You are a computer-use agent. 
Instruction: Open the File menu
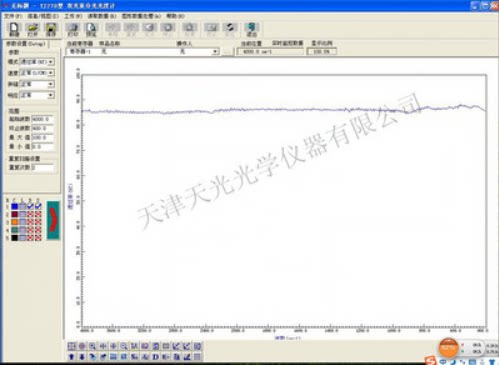[x=12, y=16]
